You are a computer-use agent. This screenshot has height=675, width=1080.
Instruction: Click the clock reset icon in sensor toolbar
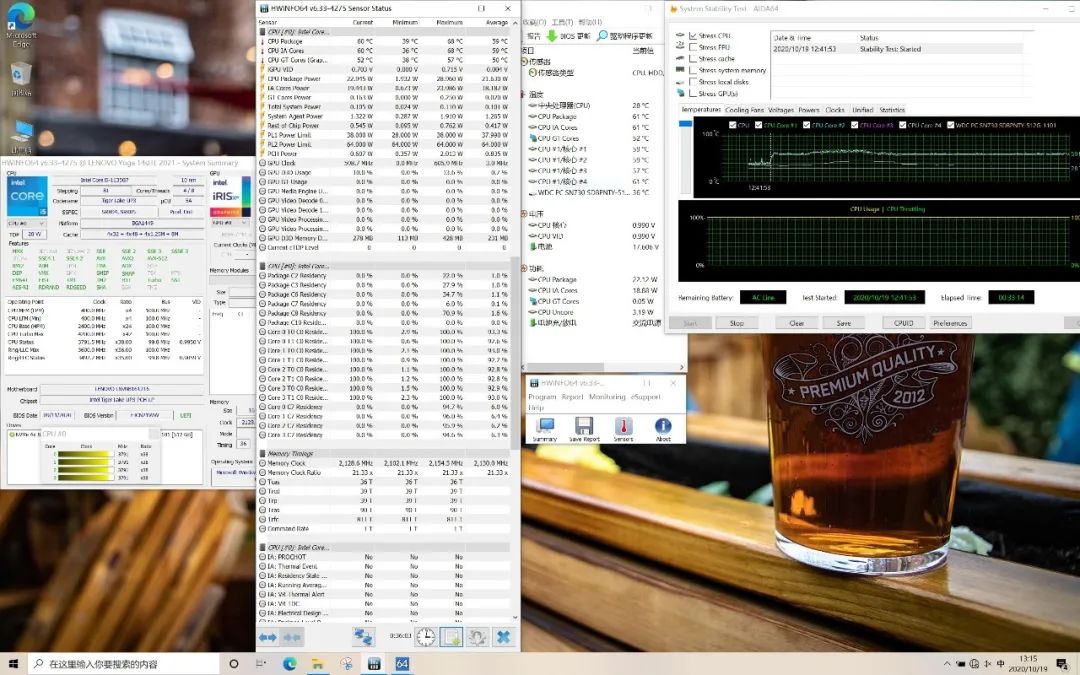pos(426,637)
